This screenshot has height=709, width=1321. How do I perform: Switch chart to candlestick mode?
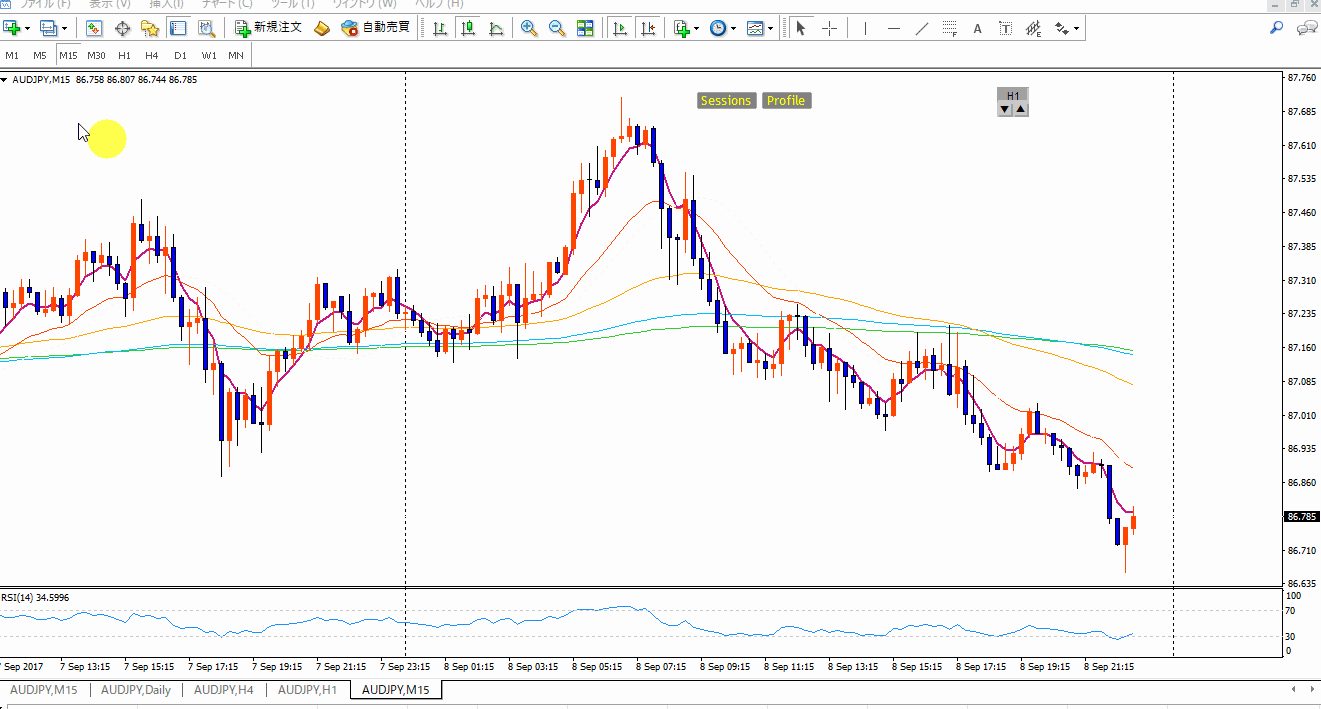click(x=467, y=28)
